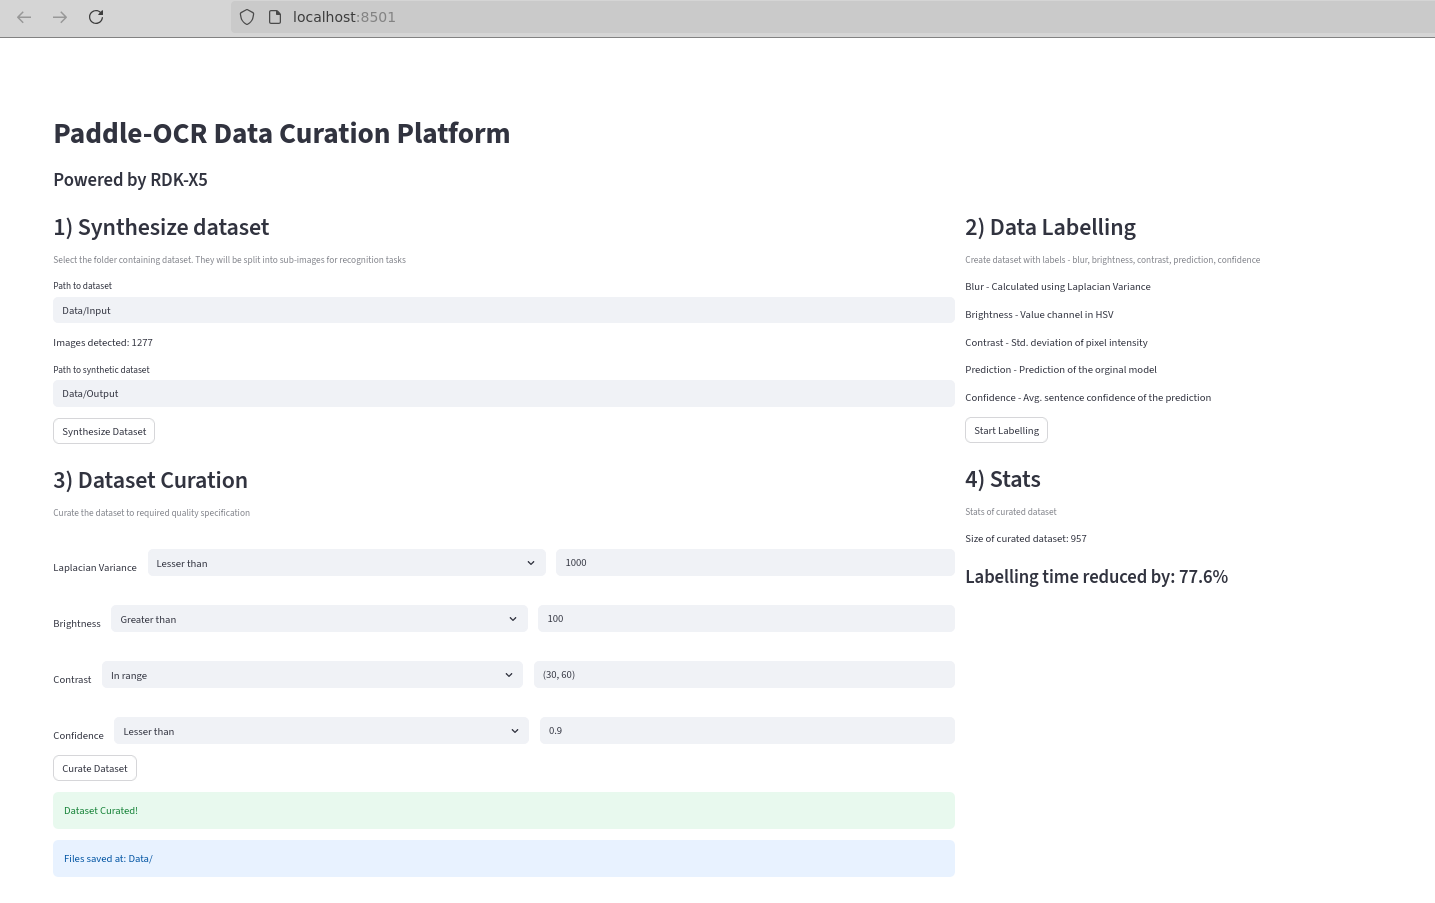Start the labelling process
The height and width of the screenshot is (903, 1435).
pos(1006,430)
